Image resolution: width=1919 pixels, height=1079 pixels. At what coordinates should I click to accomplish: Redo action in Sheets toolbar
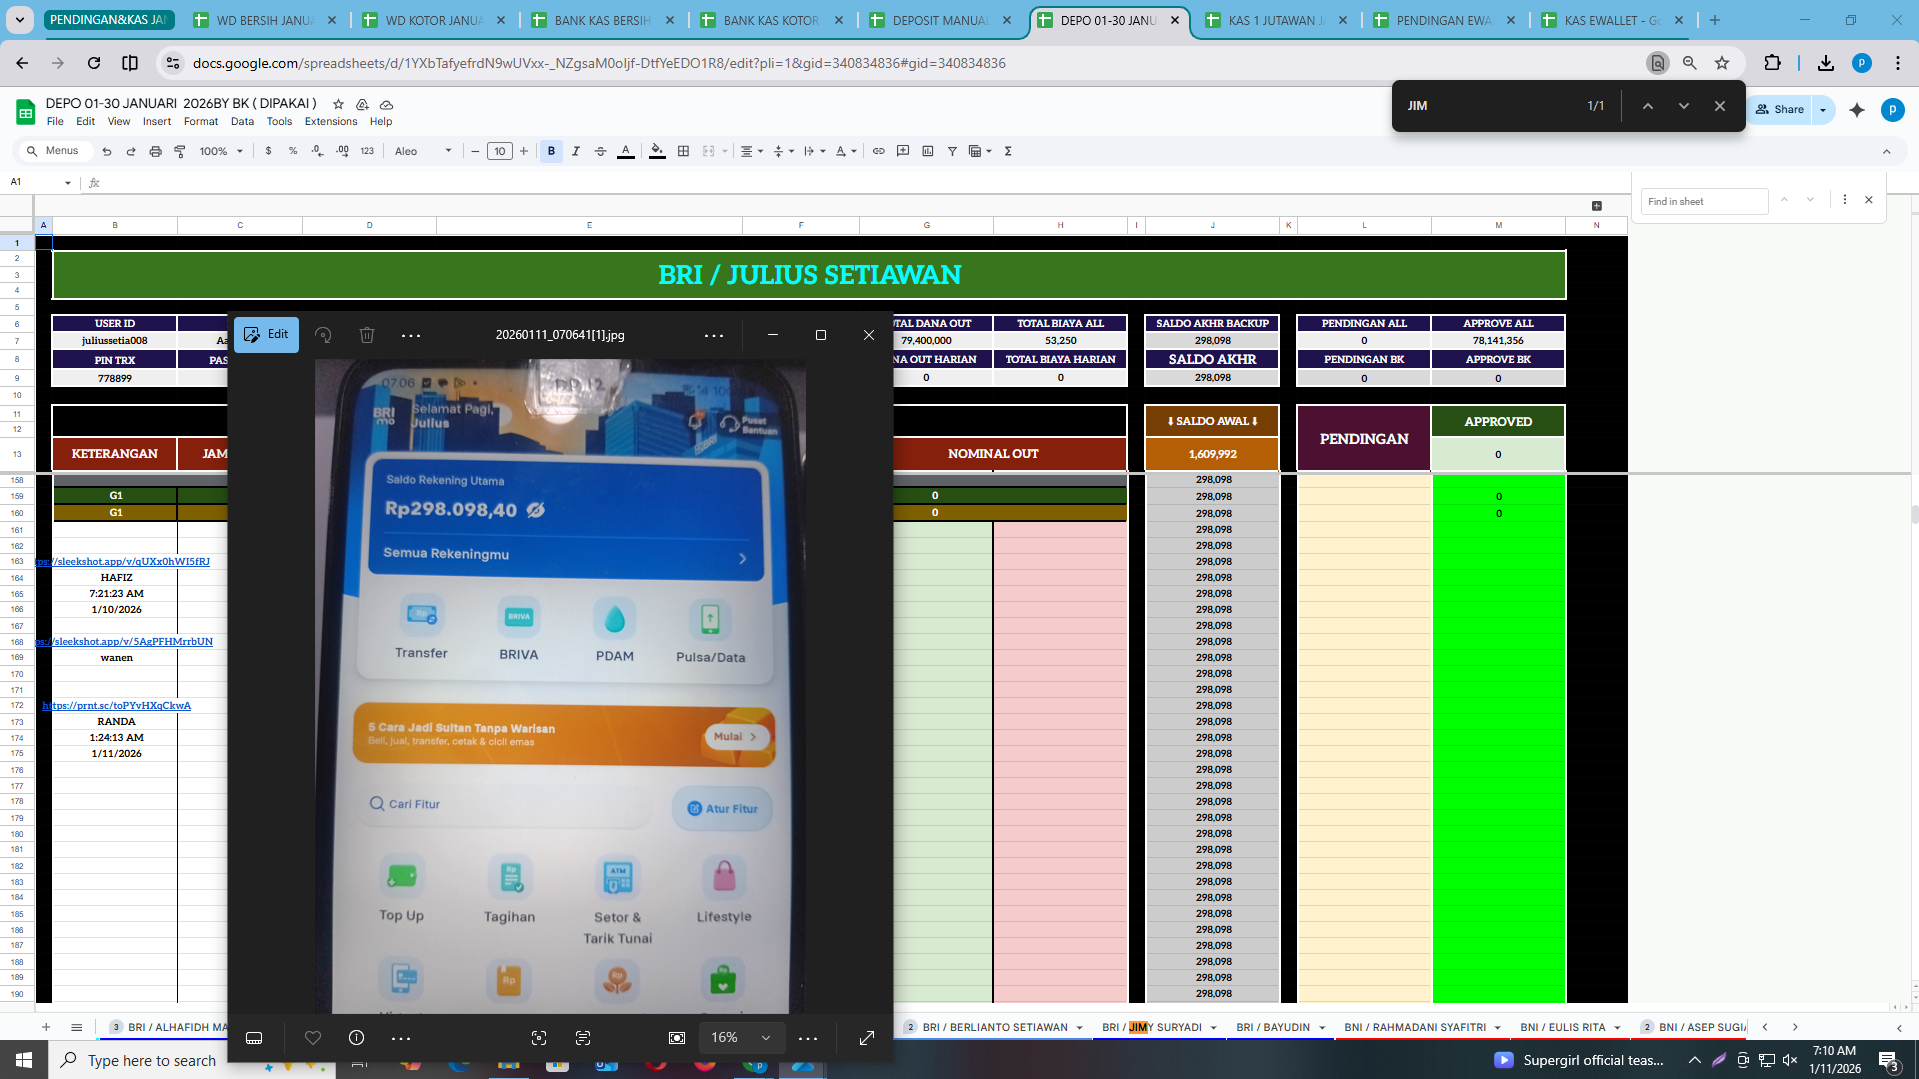[131, 151]
